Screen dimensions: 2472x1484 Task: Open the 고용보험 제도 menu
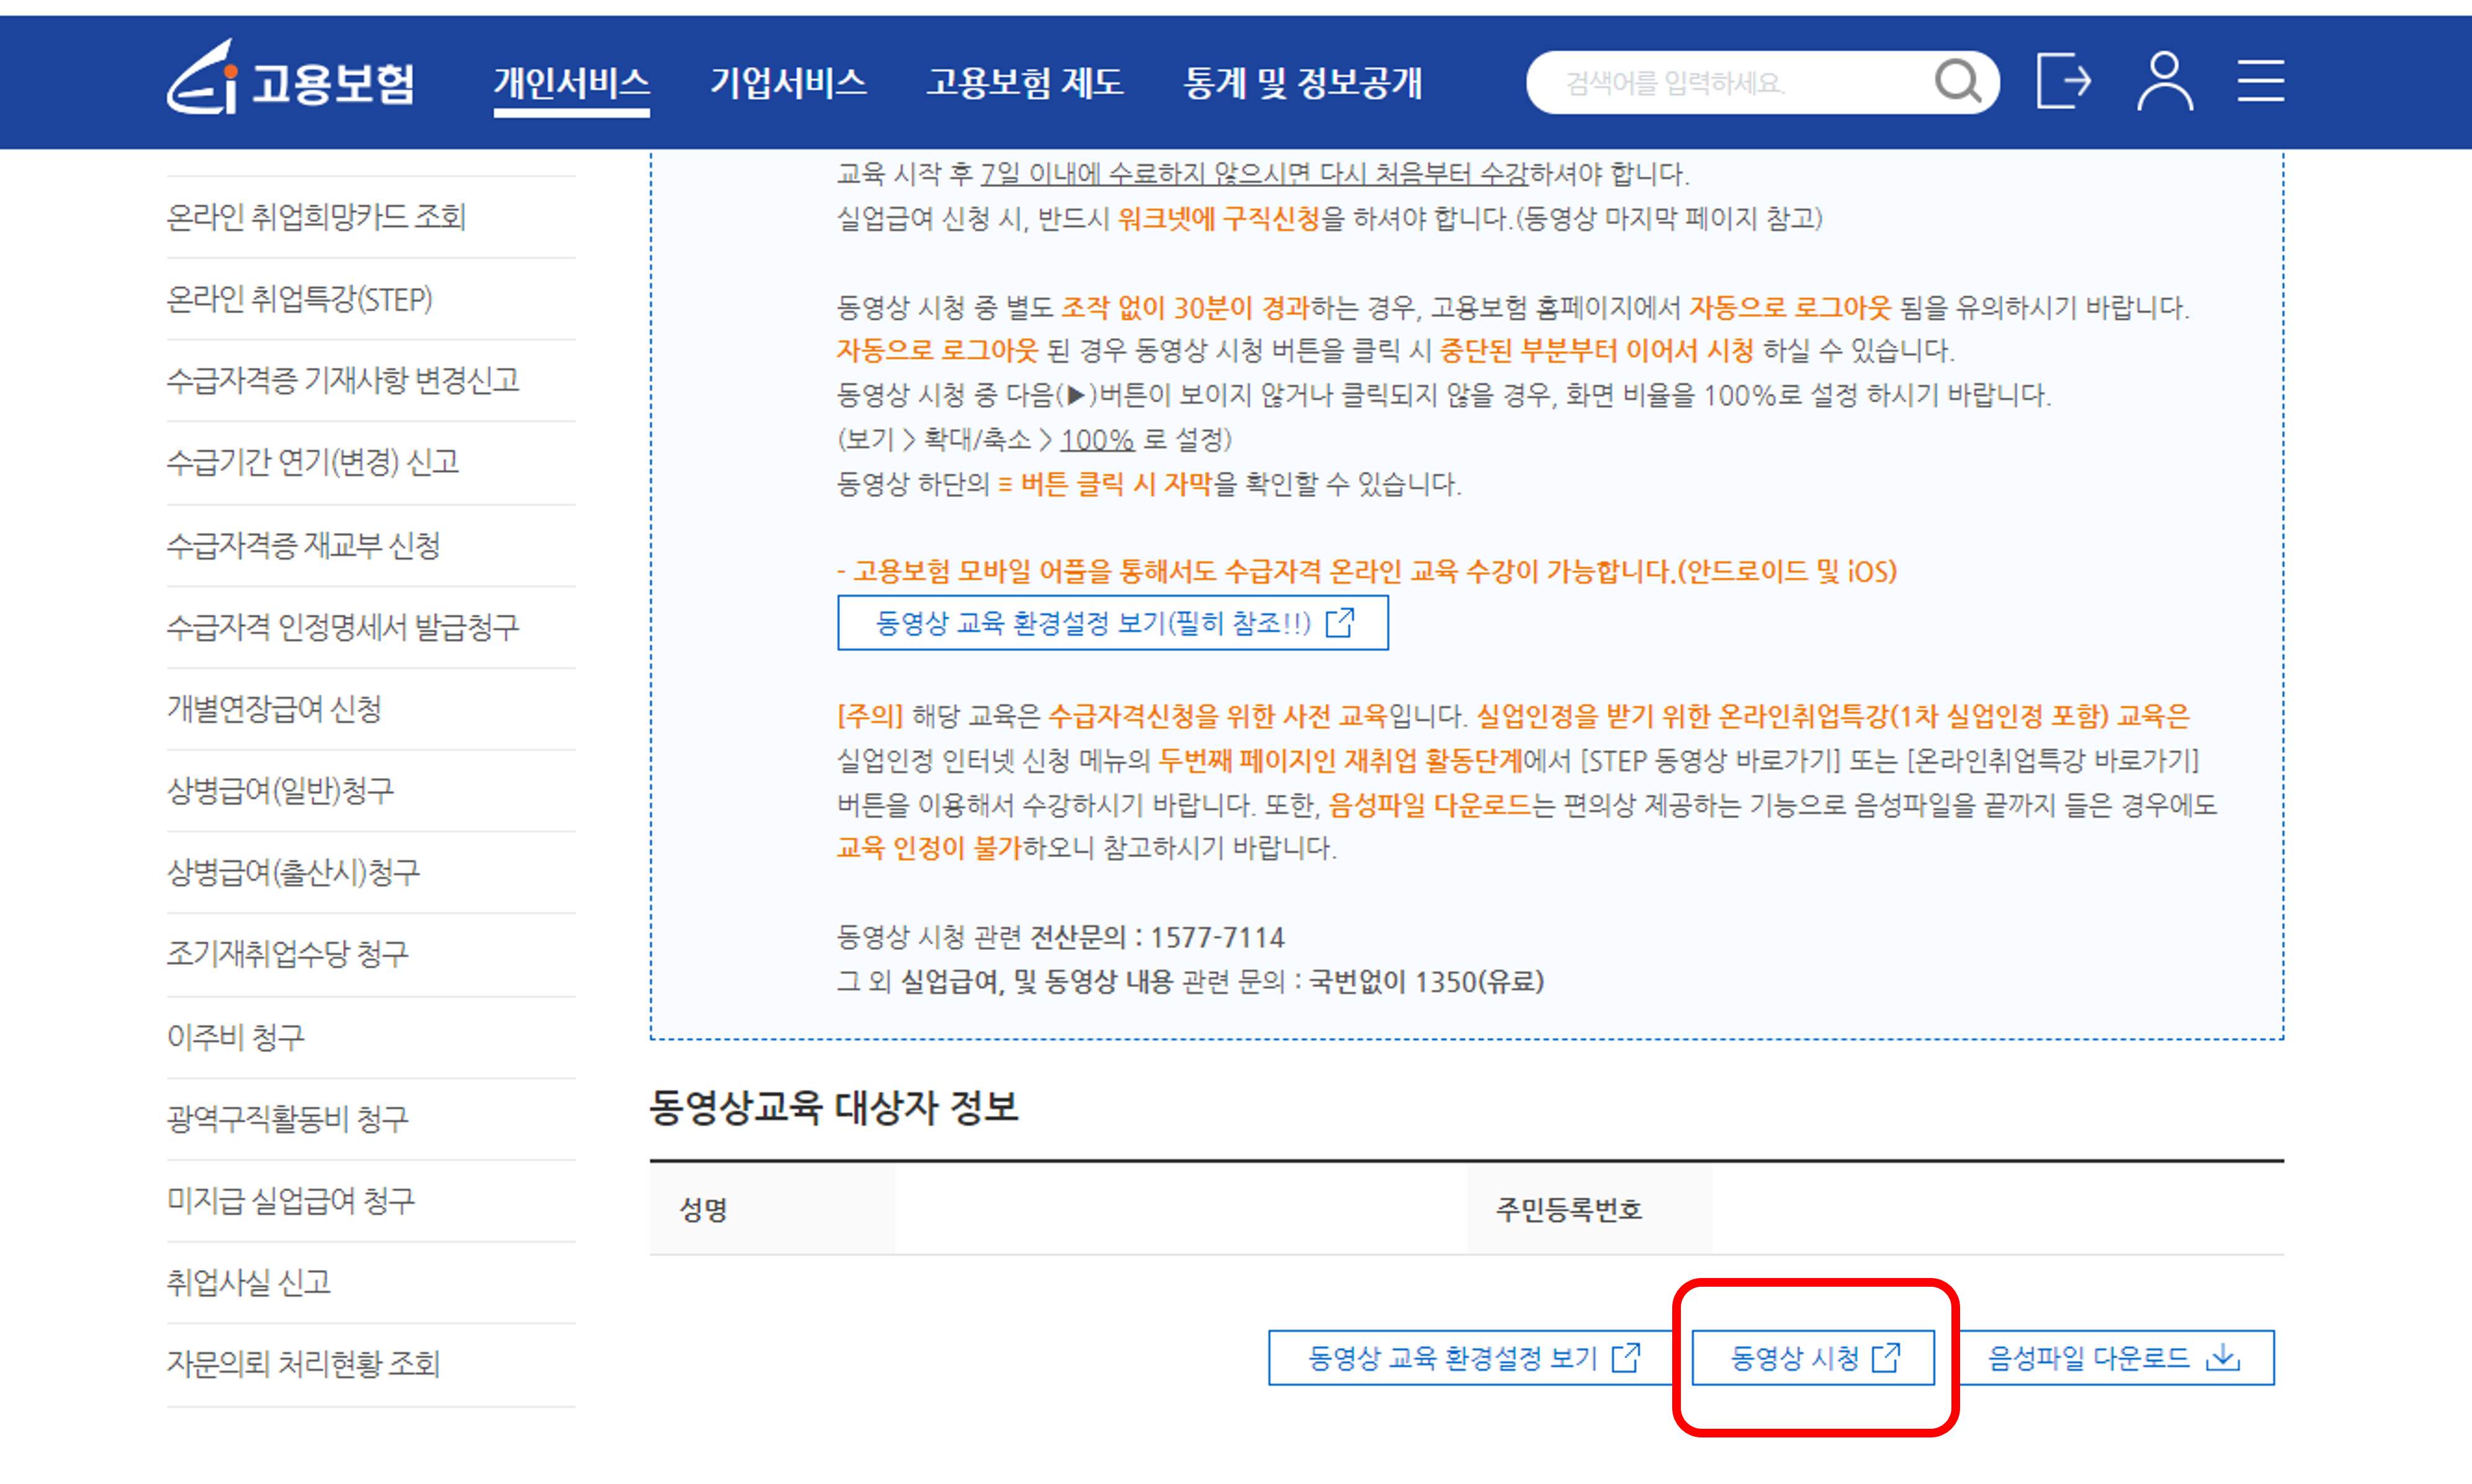tap(1025, 83)
